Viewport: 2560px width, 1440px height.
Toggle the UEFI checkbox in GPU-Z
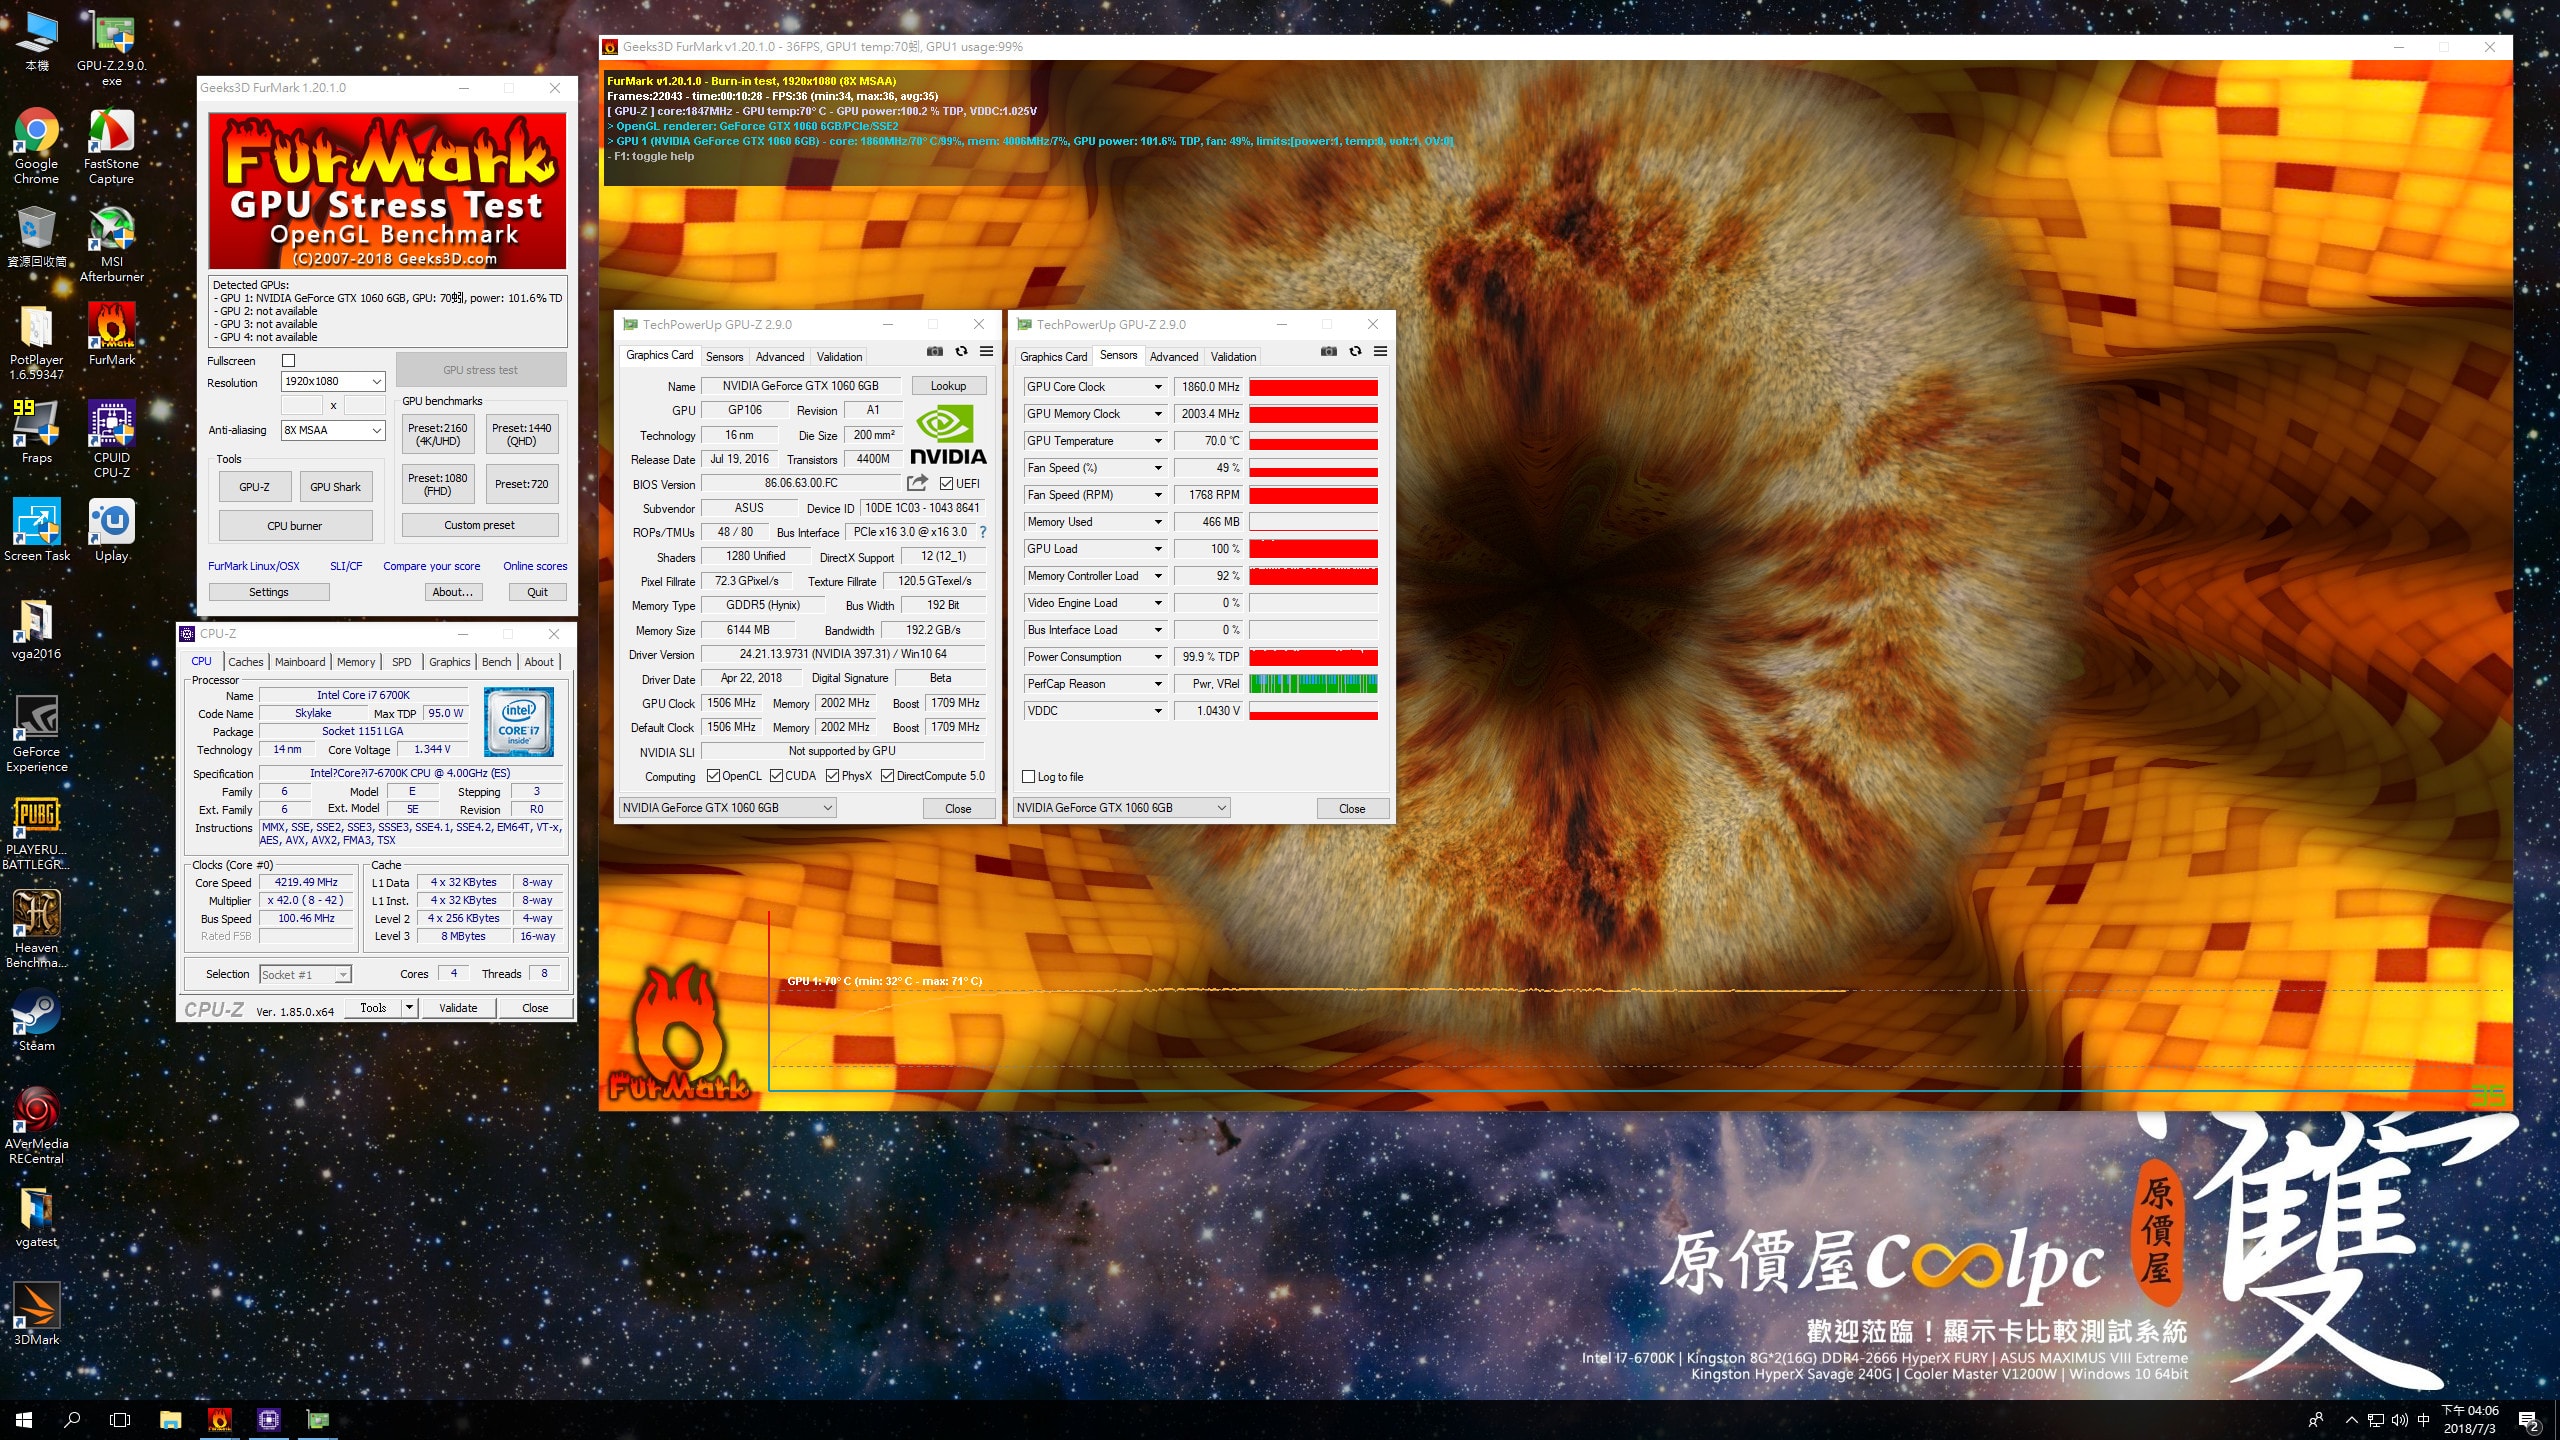(x=946, y=484)
